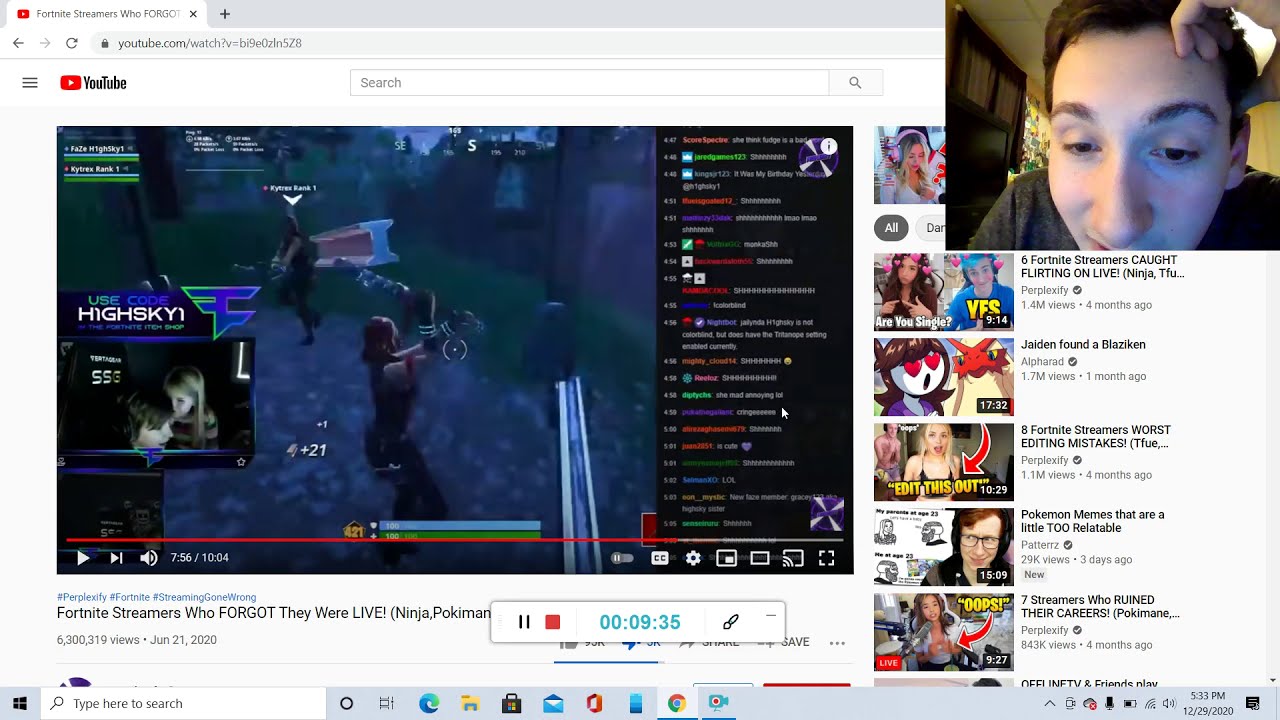Open the taskbar clock and calendar
This screenshot has width=1280, height=720.
point(1208,704)
